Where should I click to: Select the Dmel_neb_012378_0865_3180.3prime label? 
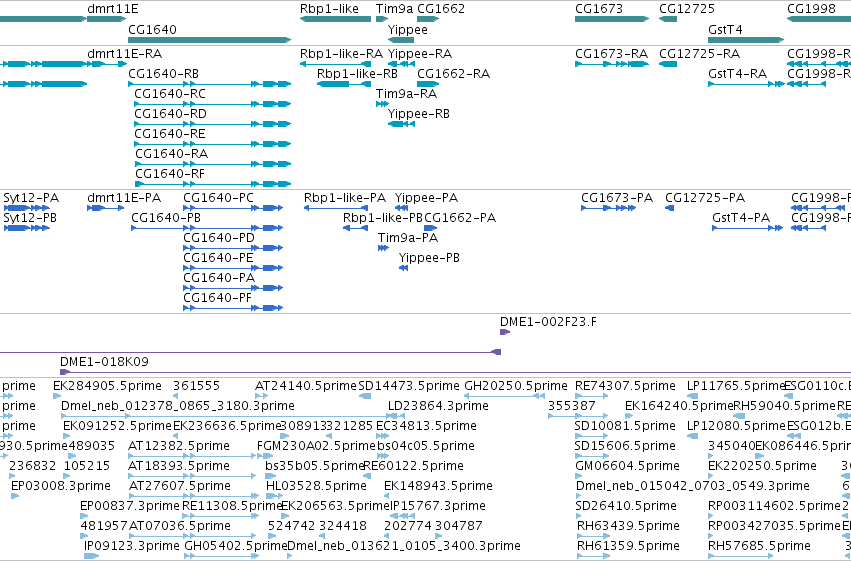point(178,406)
